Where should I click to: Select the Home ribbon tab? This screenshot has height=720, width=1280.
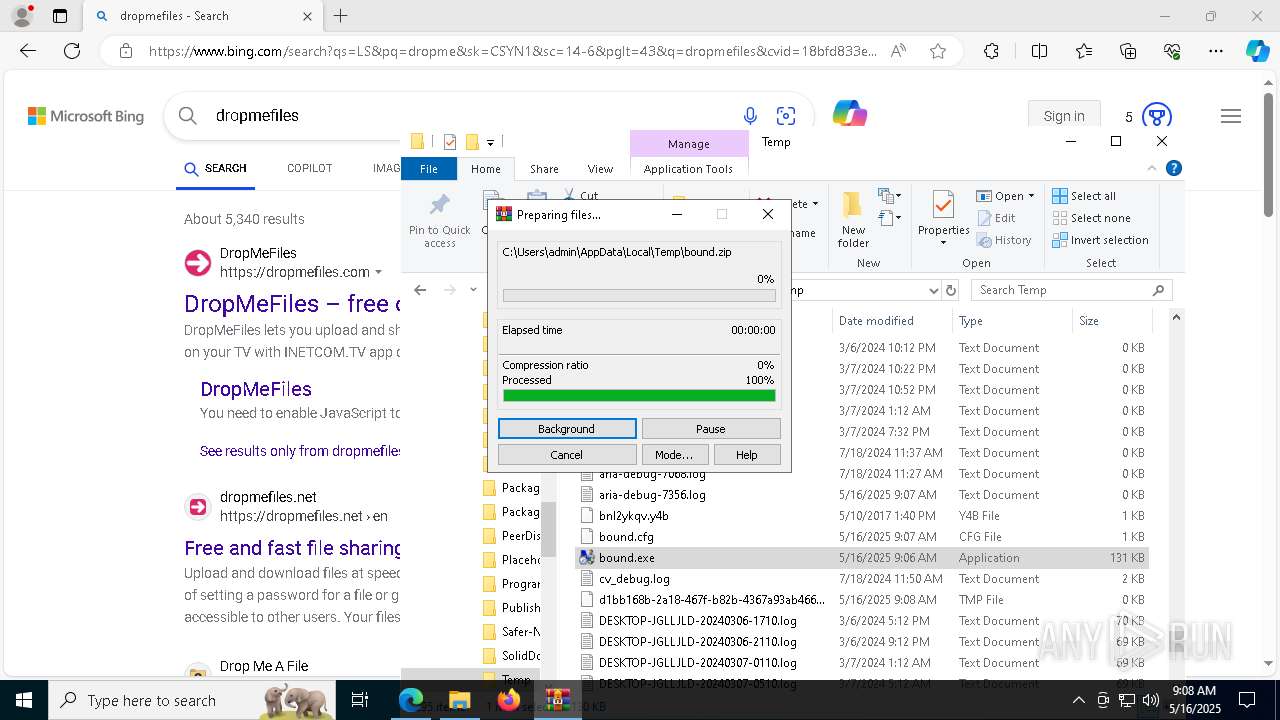point(486,169)
